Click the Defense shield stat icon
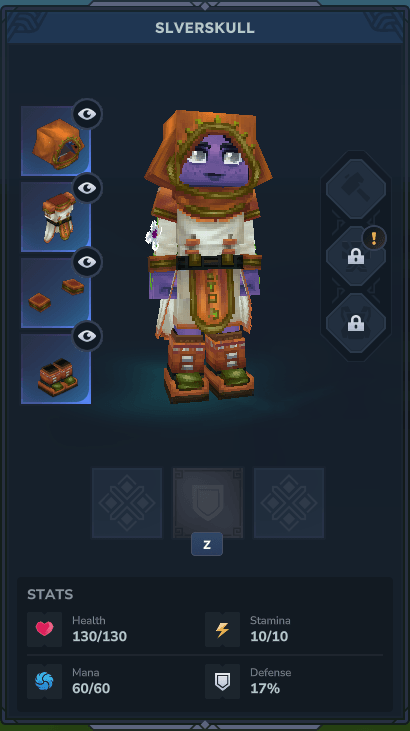410x731 pixels. [x=222, y=682]
